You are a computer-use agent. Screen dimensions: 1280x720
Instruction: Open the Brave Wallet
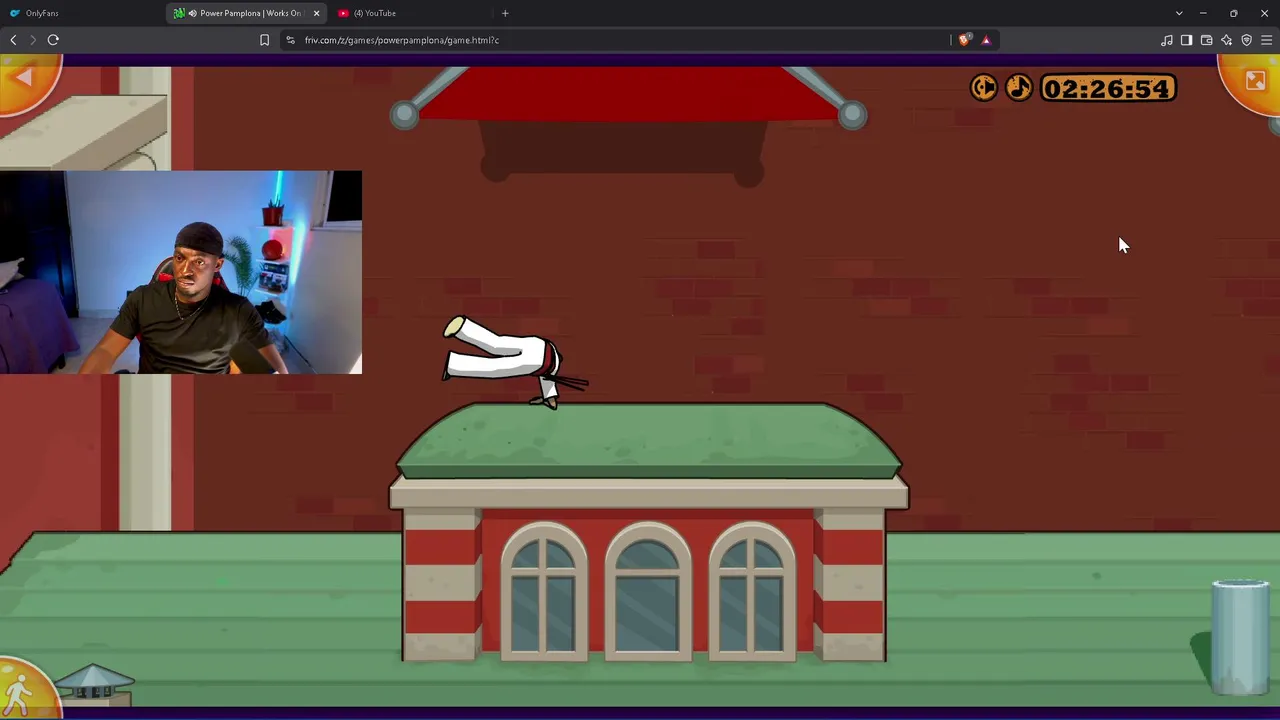(x=1207, y=40)
